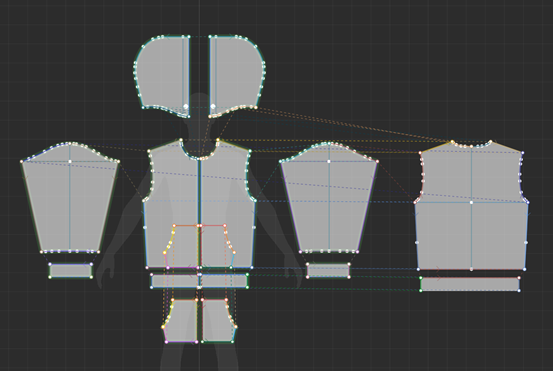Select the lower left pocket piece
The width and height of the screenshot is (553, 371).
point(181,321)
